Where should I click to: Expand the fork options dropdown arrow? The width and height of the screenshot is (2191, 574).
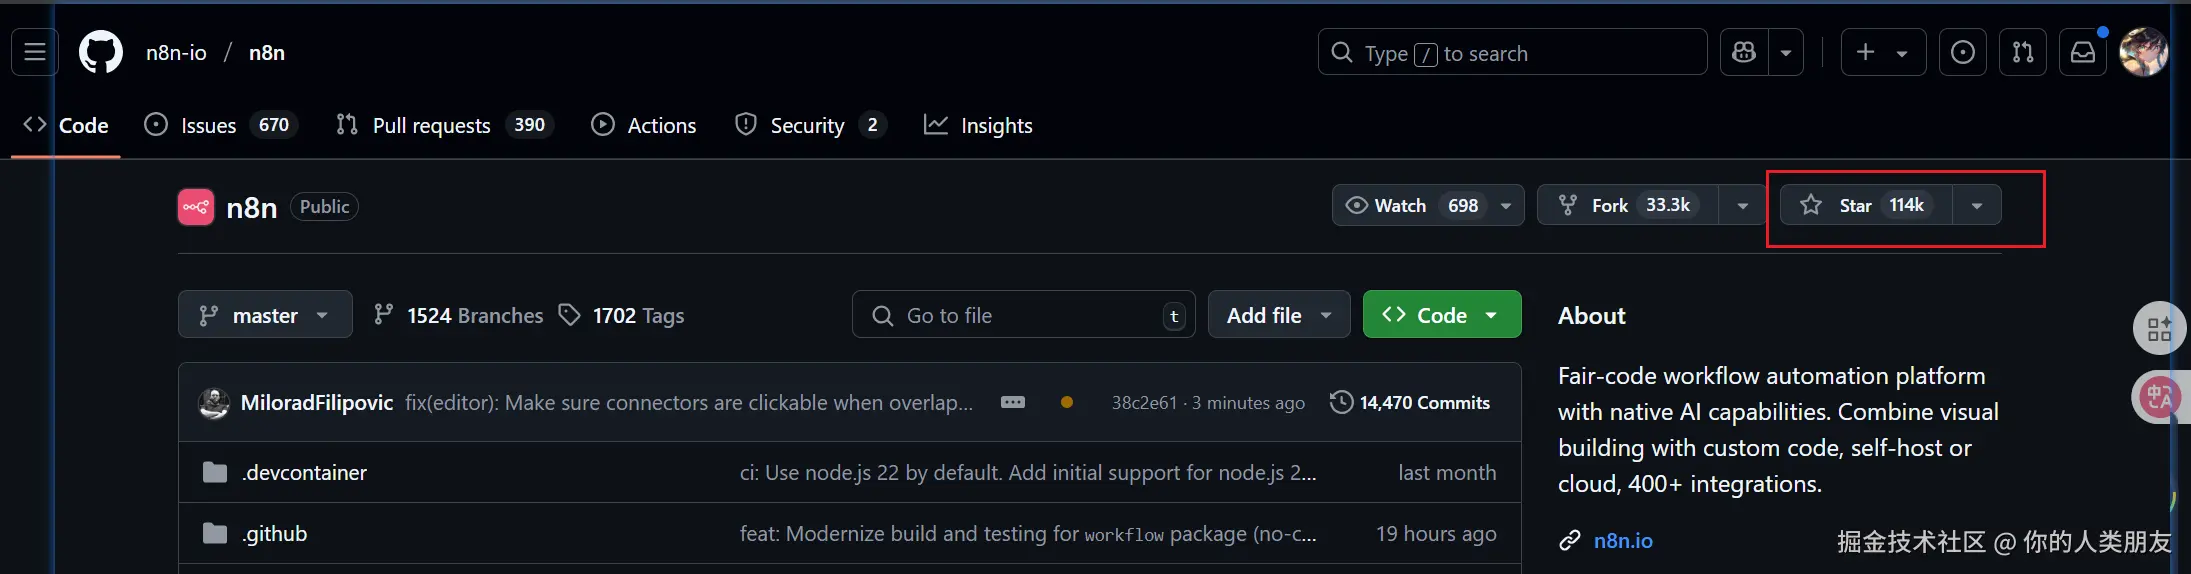[x=1743, y=205]
